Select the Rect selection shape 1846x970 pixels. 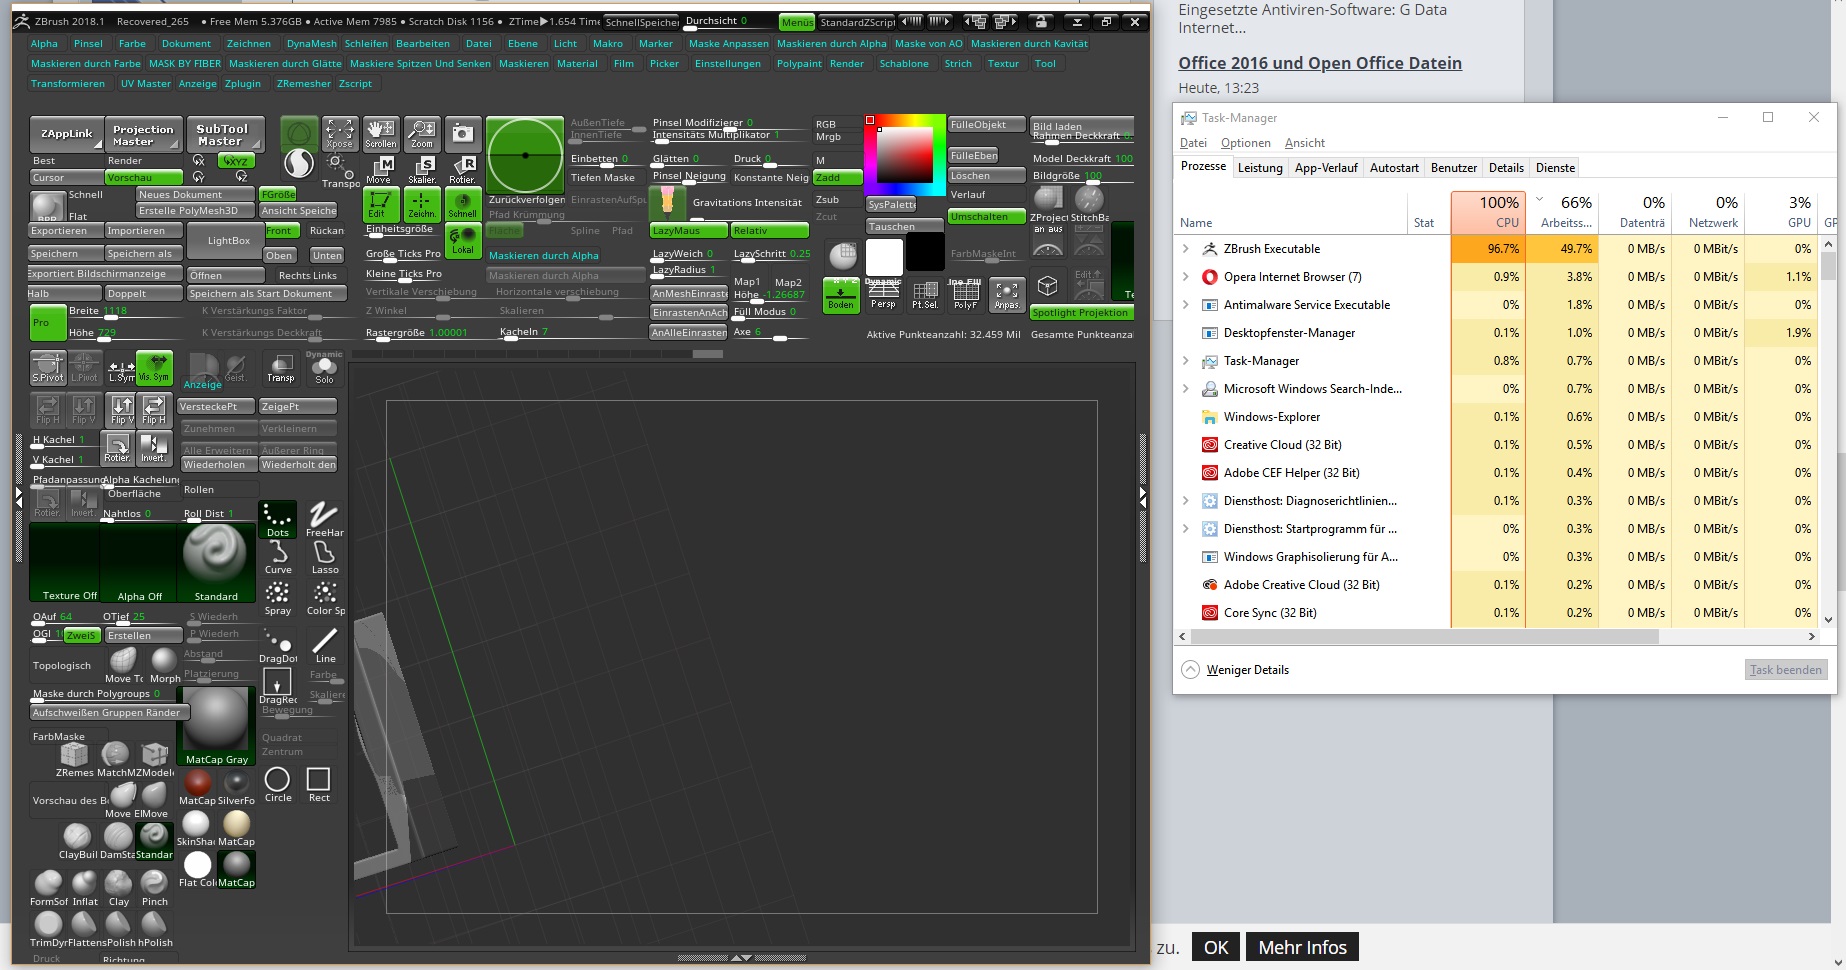pyautogui.click(x=319, y=784)
